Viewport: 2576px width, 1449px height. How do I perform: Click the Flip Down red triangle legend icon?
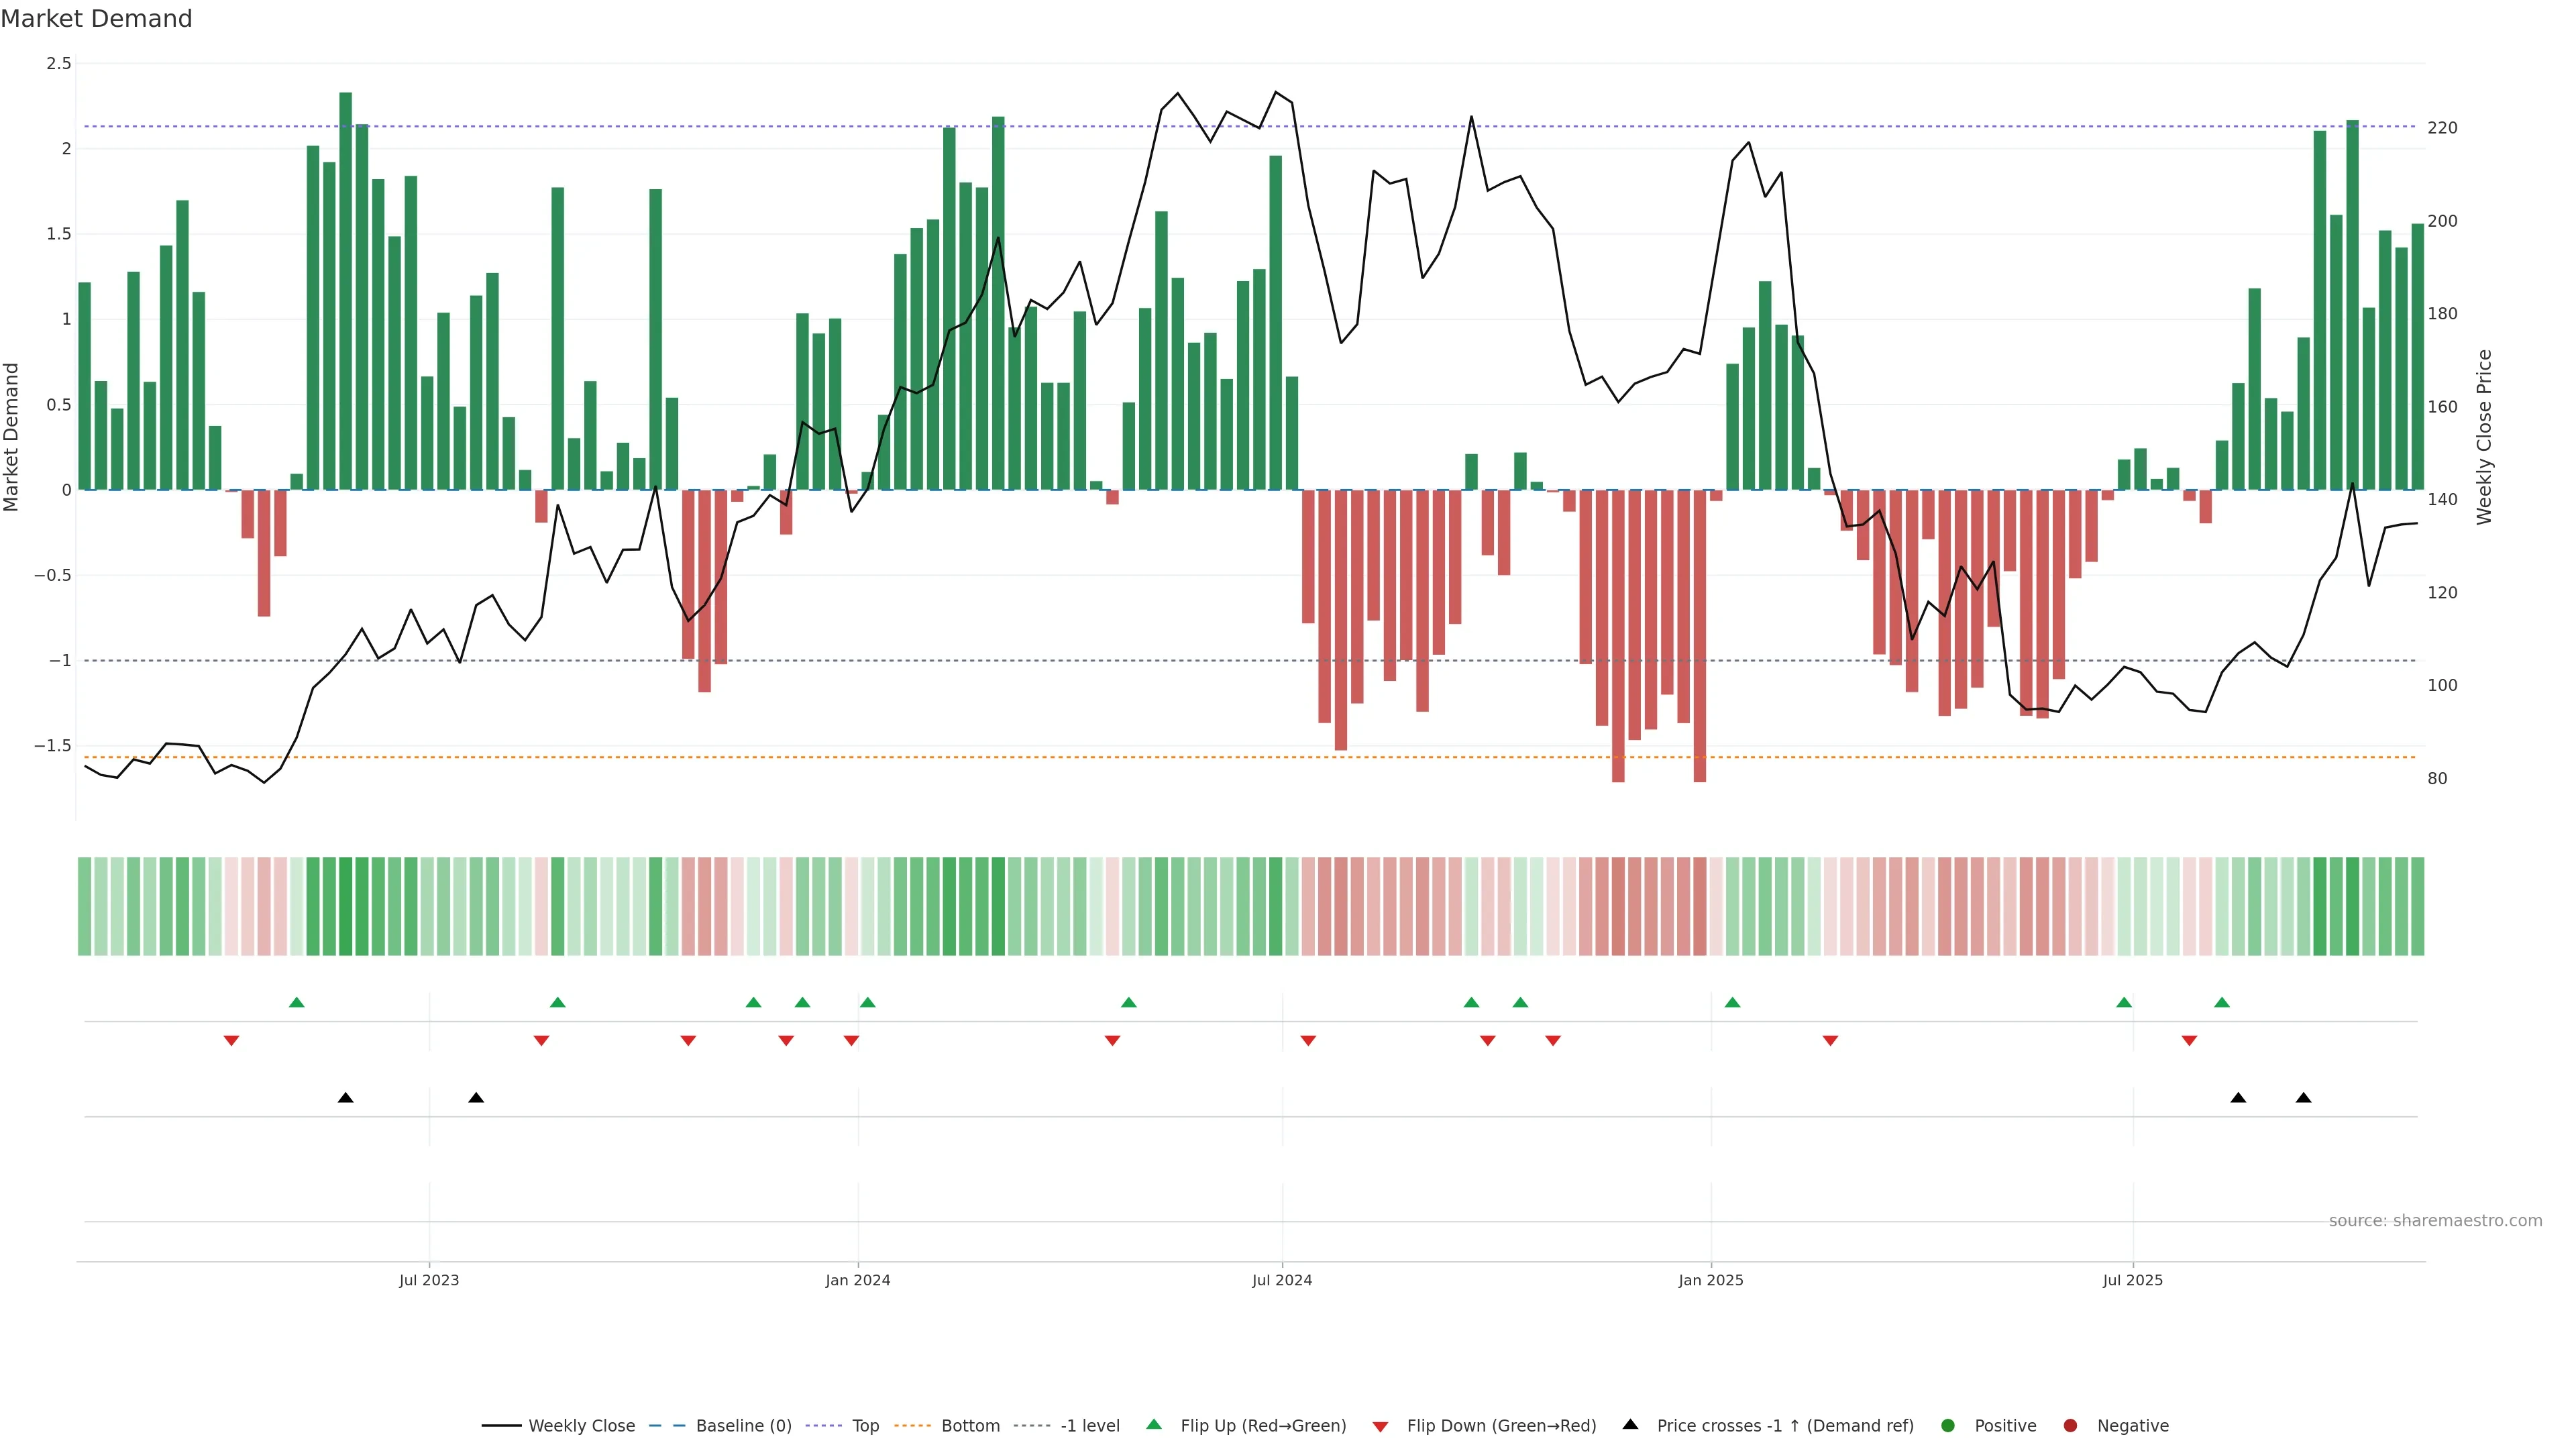pos(1380,1426)
